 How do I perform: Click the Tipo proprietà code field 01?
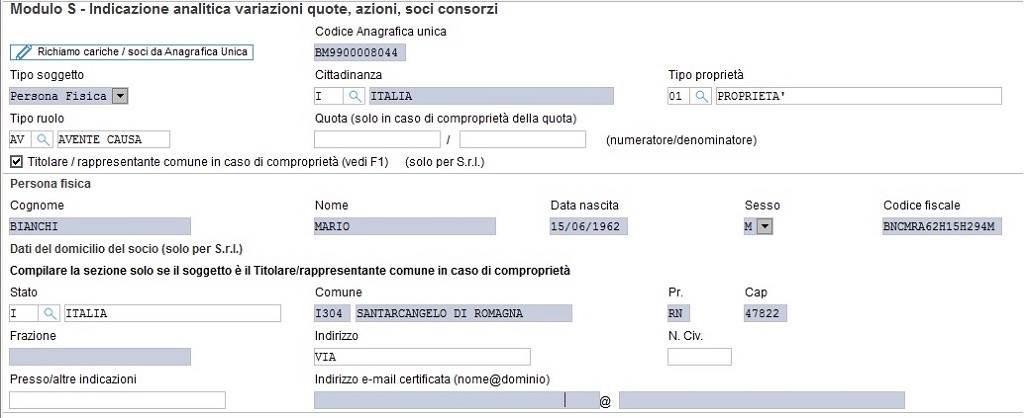click(x=680, y=96)
